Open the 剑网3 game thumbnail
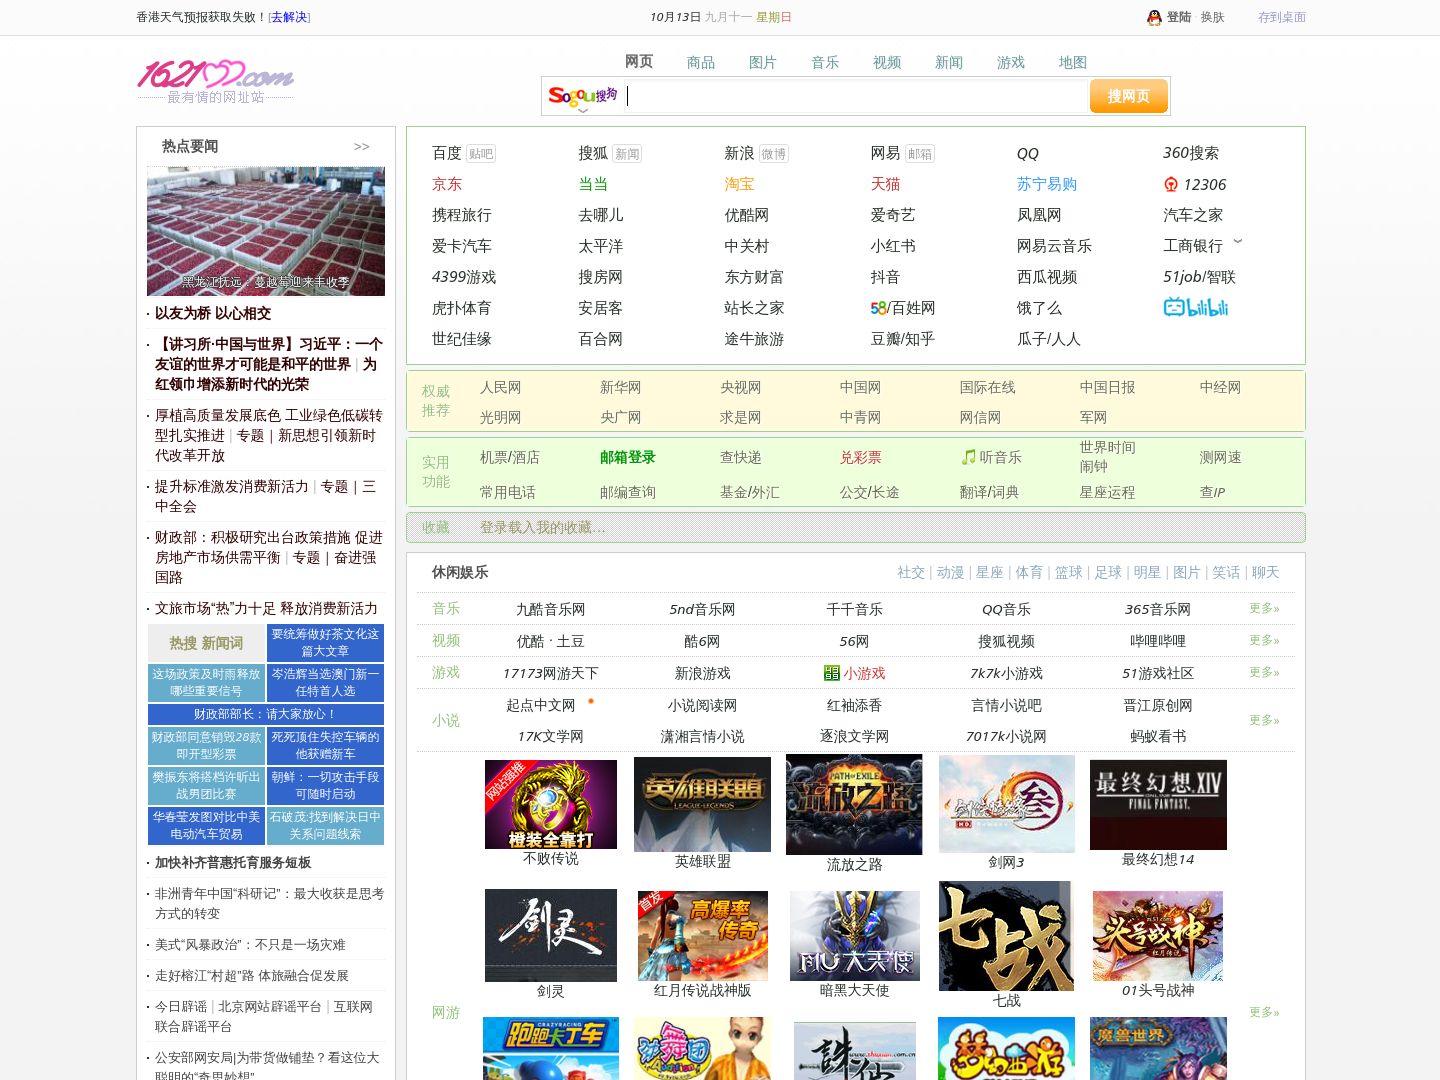The width and height of the screenshot is (1440, 1080). [1006, 804]
